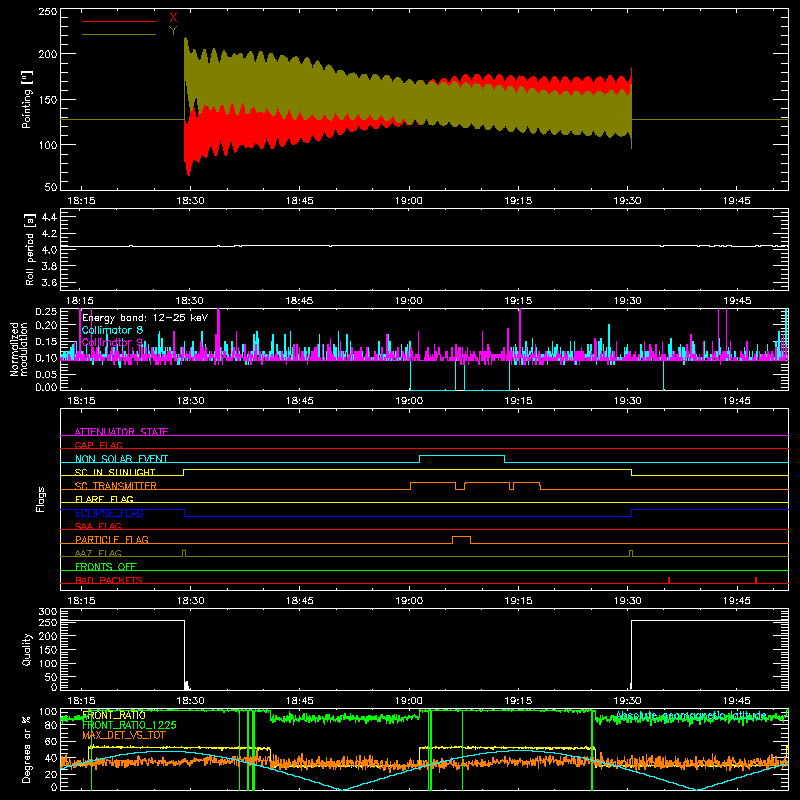Click the '300' tick on the Quality axis
This screenshot has width=800, height=800.
click(48, 612)
